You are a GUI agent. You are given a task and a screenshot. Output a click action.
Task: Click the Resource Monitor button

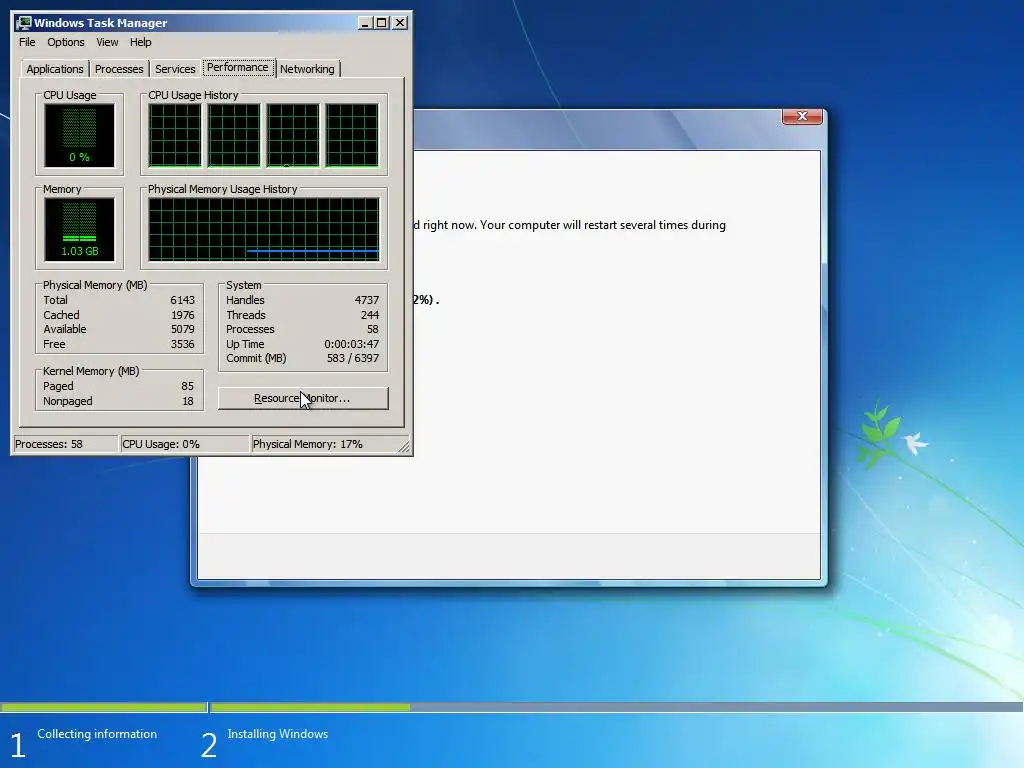click(303, 398)
